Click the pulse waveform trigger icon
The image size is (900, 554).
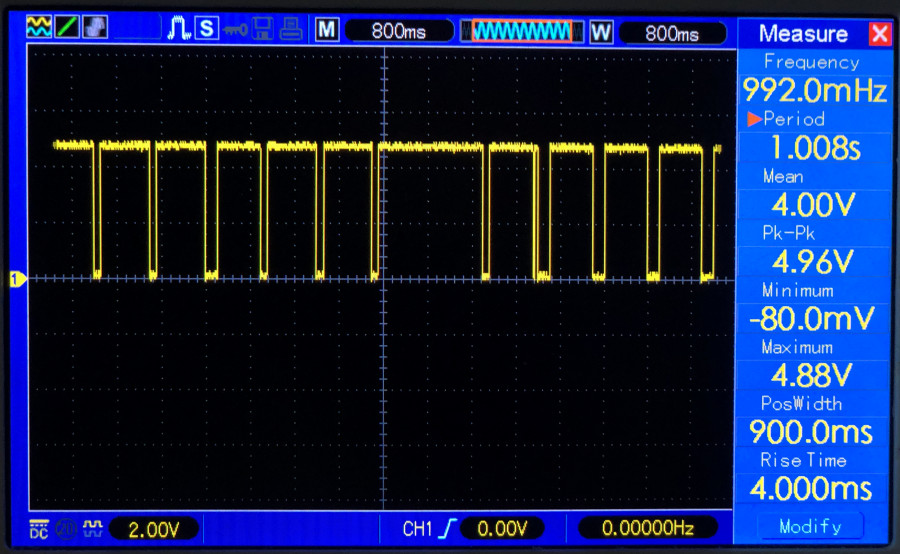point(179,28)
